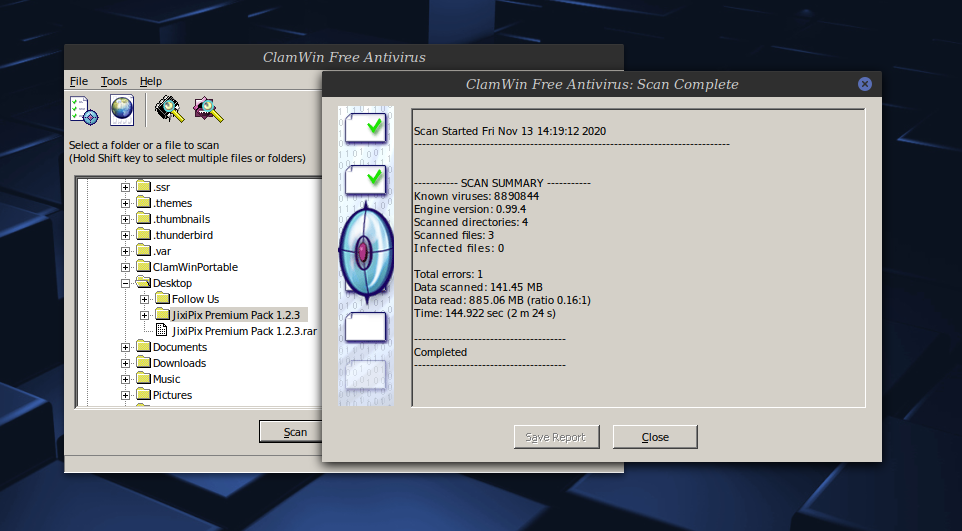Select the Downloads folder in tree
The height and width of the screenshot is (531, 962).
pos(179,363)
